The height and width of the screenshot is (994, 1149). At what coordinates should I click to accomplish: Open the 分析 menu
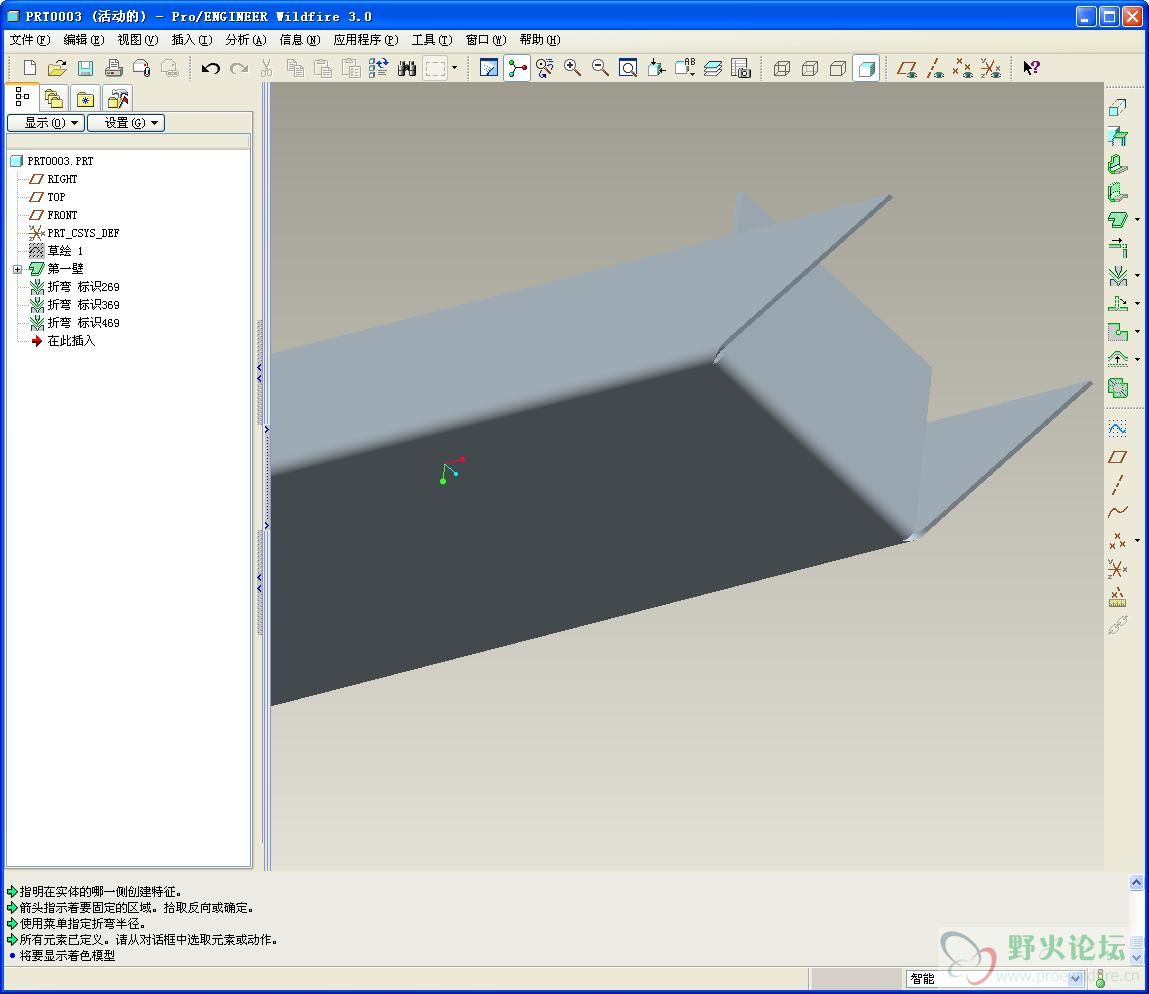(x=245, y=40)
